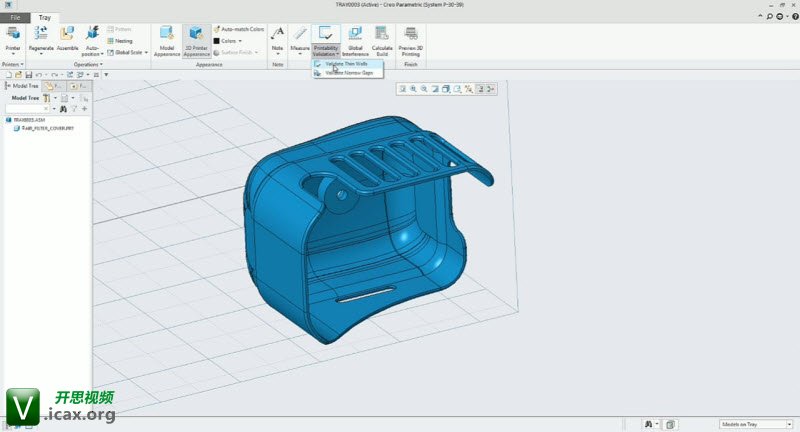Select Validate Thin Walls option
The width and height of the screenshot is (800, 432).
(346, 64)
